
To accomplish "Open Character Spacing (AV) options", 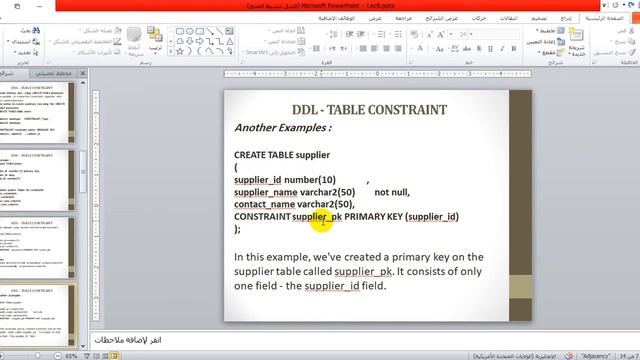I will coord(453,49).
